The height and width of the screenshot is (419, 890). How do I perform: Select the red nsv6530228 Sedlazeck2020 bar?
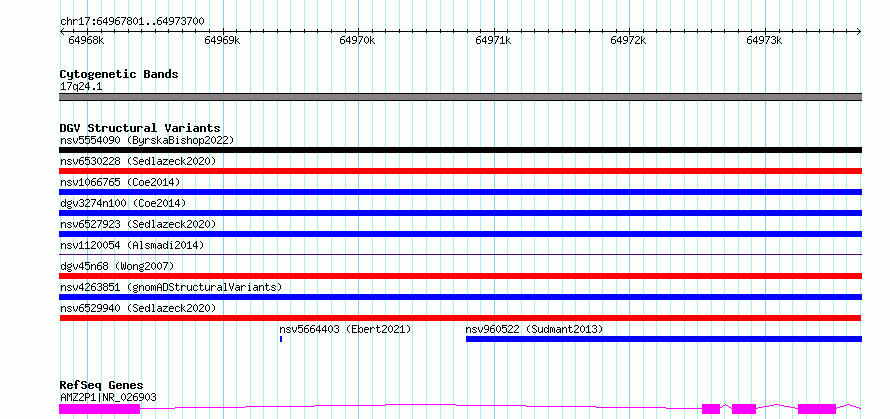point(460,171)
